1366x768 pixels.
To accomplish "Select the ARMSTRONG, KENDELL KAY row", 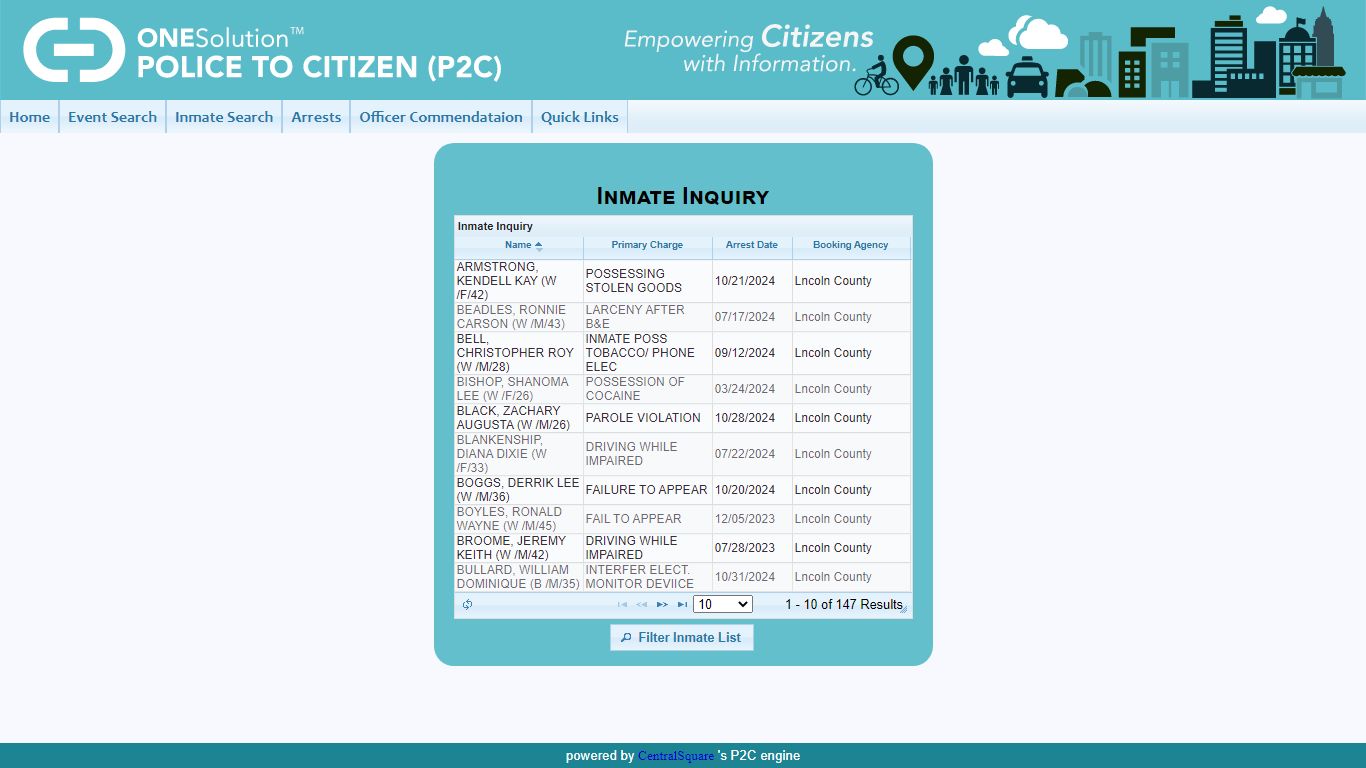I will tap(683, 281).
